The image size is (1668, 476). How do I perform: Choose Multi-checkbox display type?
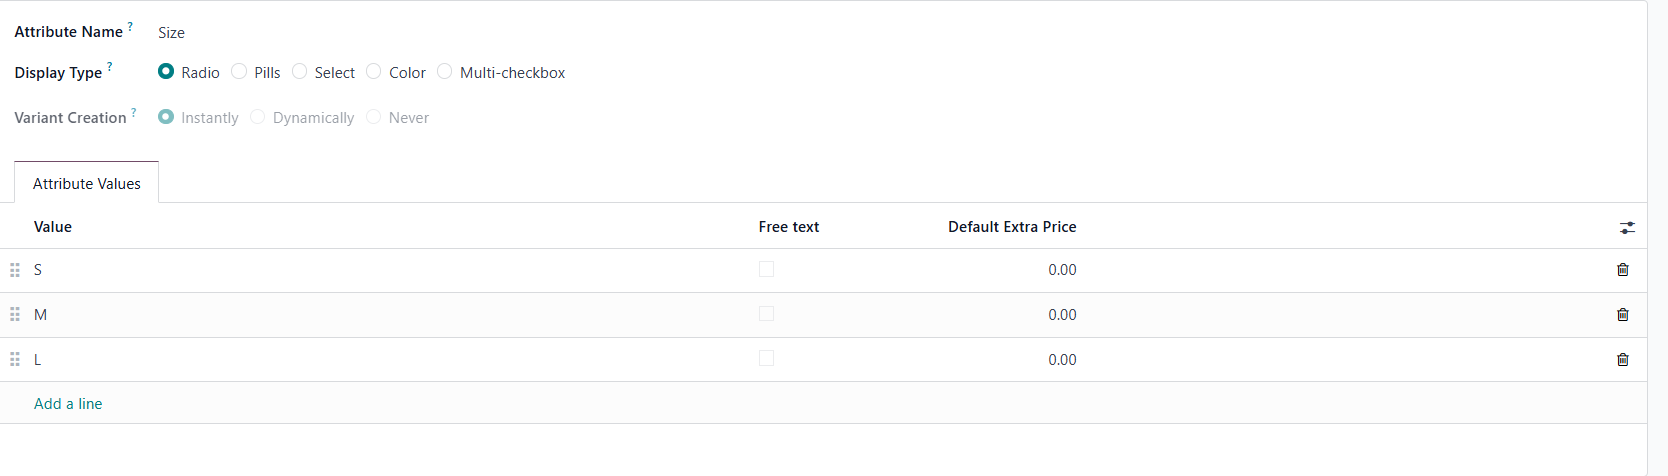[x=445, y=72]
